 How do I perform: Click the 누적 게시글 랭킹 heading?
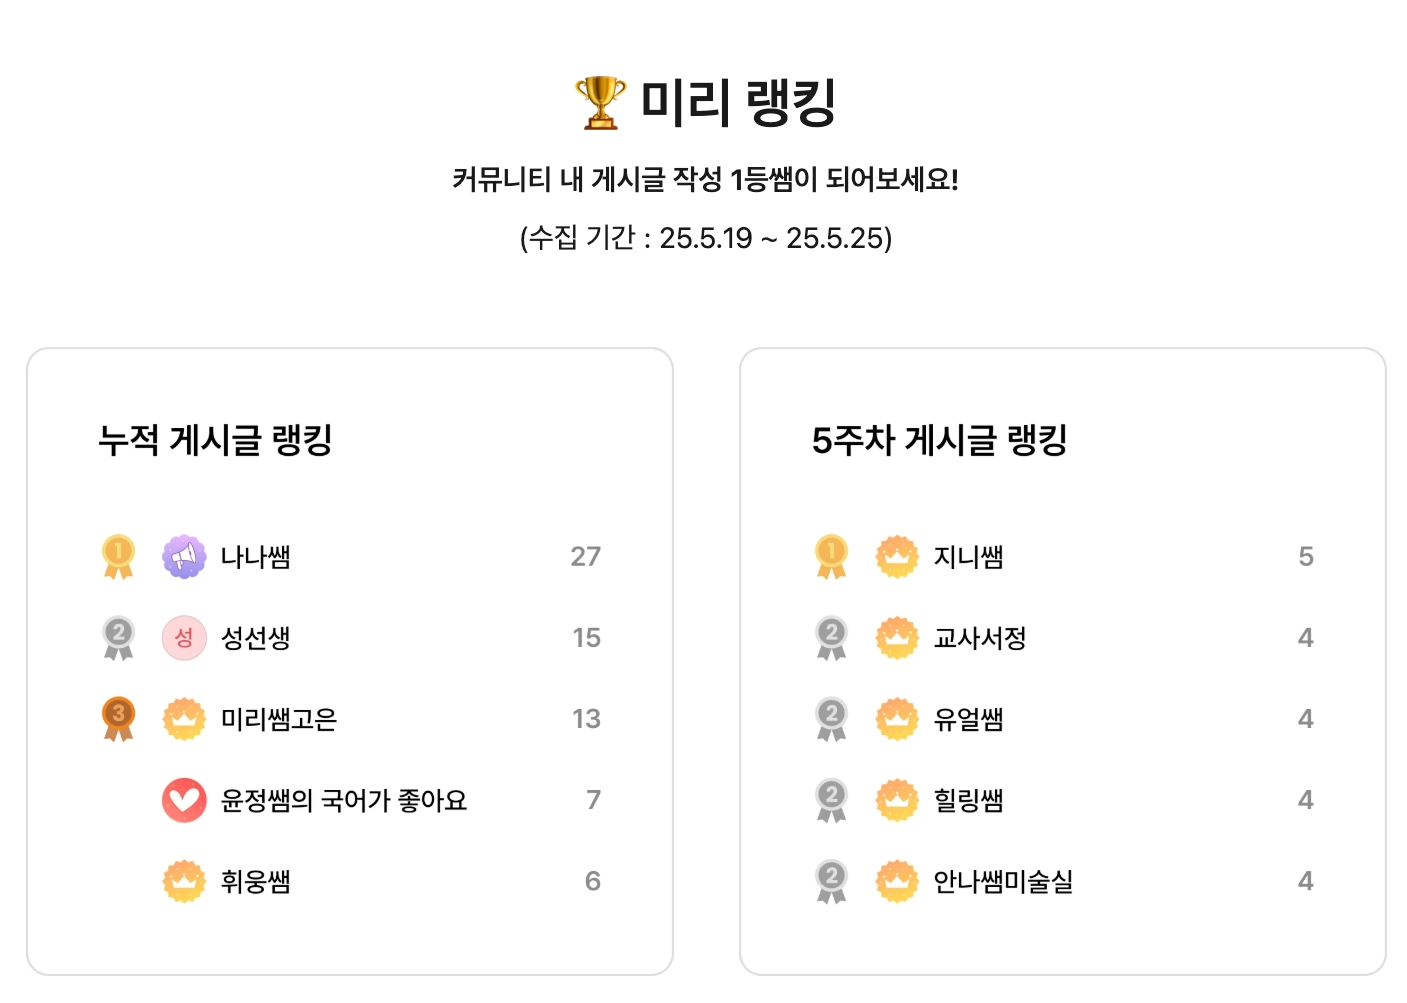pyautogui.click(x=215, y=440)
